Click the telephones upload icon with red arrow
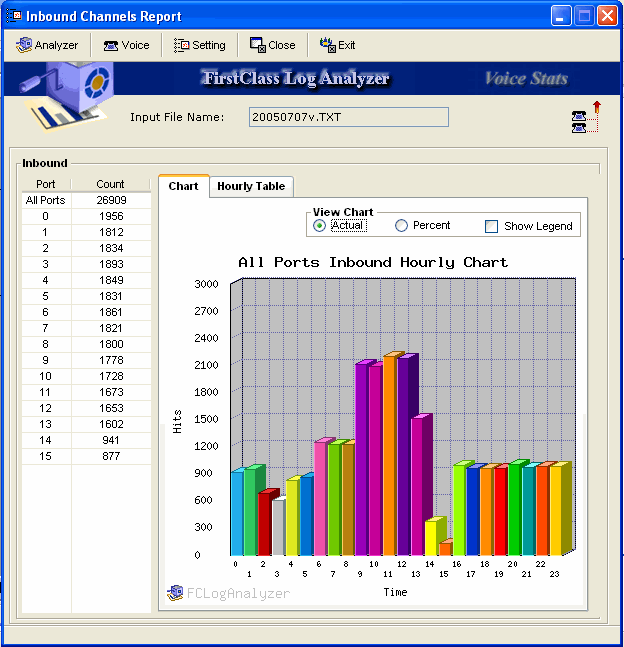Image resolution: width=624 pixels, height=647 pixels. point(585,117)
